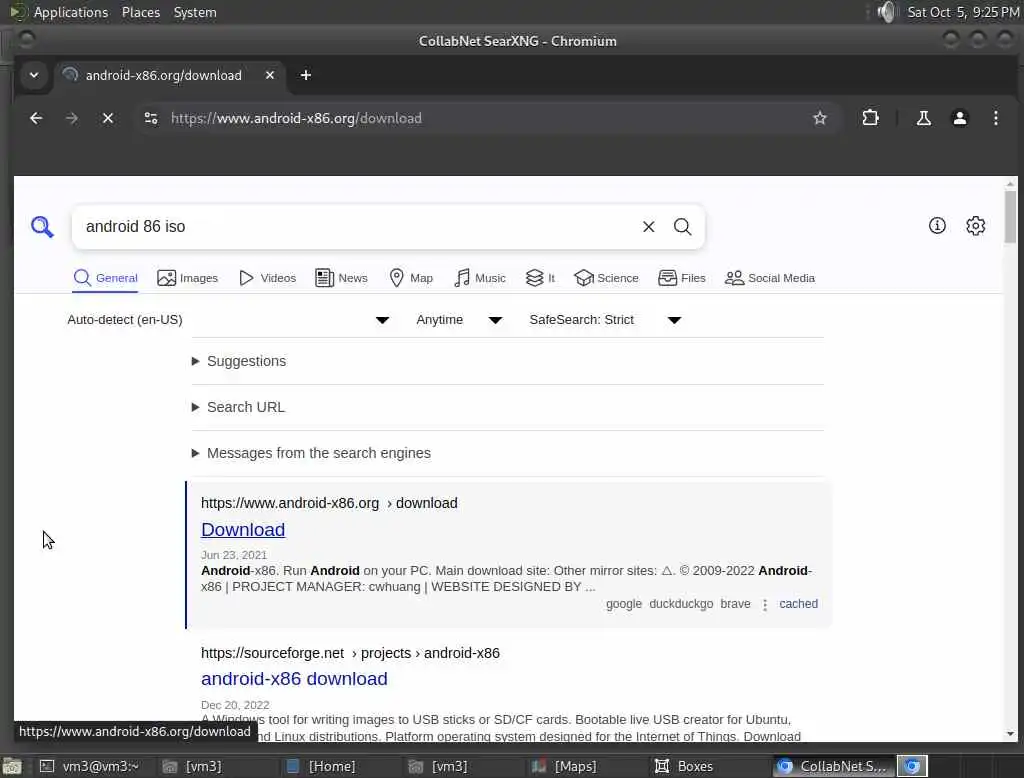
Task: Open the Extensions puzzle icon
Action: pos(870,118)
